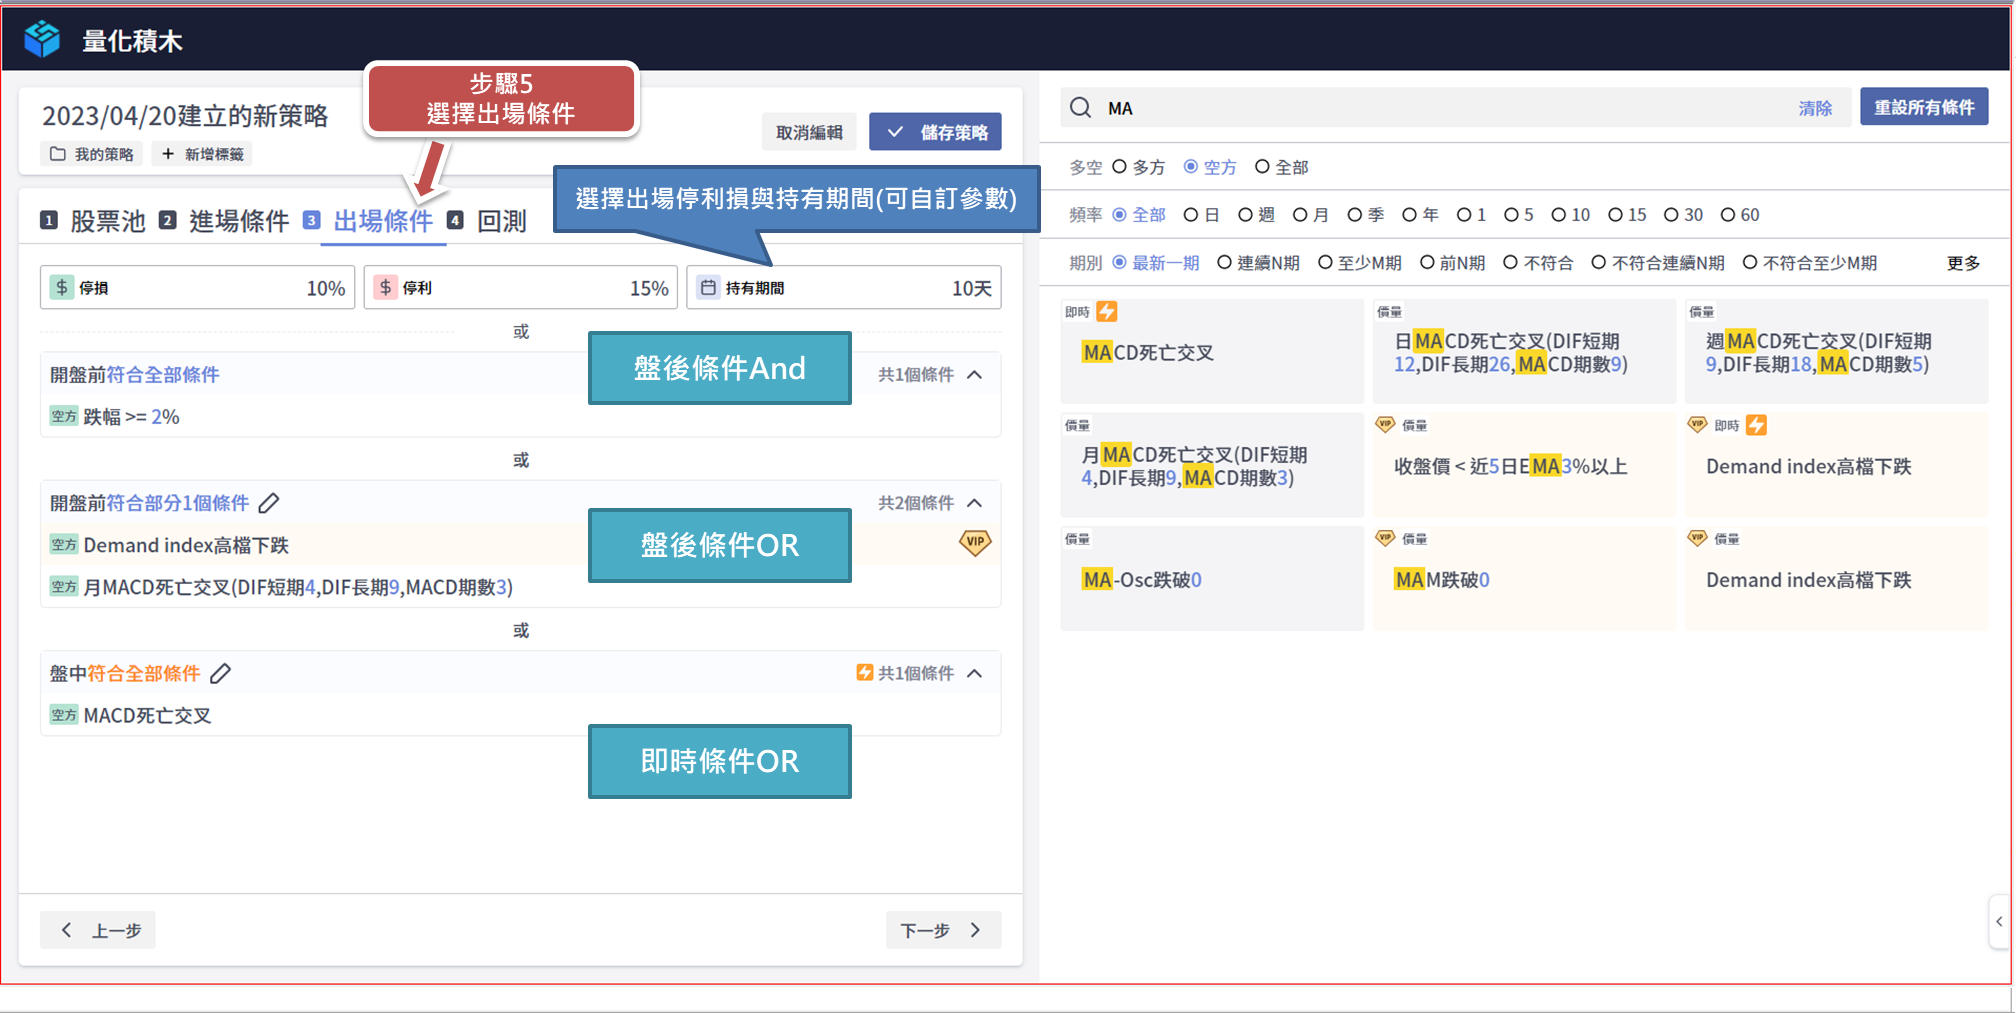
Task: Collapse the 共2個條件 group chevron
Action: point(975,503)
